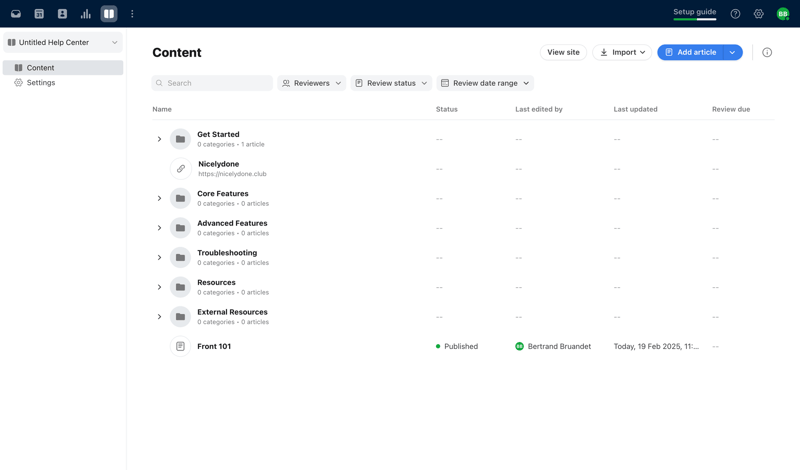This screenshot has height=470, width=800.
Task: Open the Front 101 article
Action: pyautogui.click(x=214, y=346)
